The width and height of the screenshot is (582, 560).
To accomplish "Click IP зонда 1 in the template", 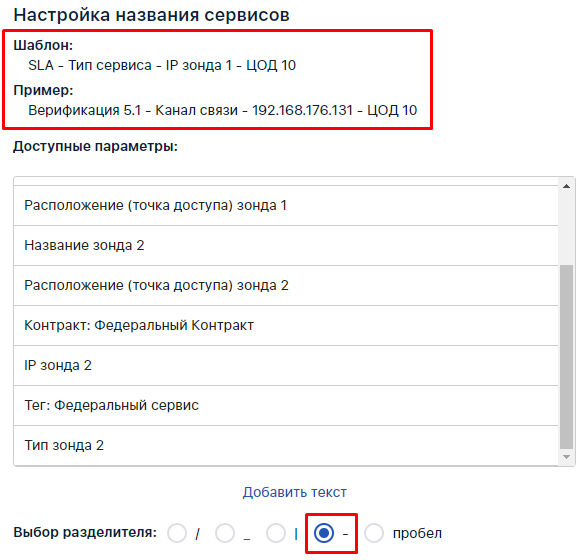I will 199,65.
